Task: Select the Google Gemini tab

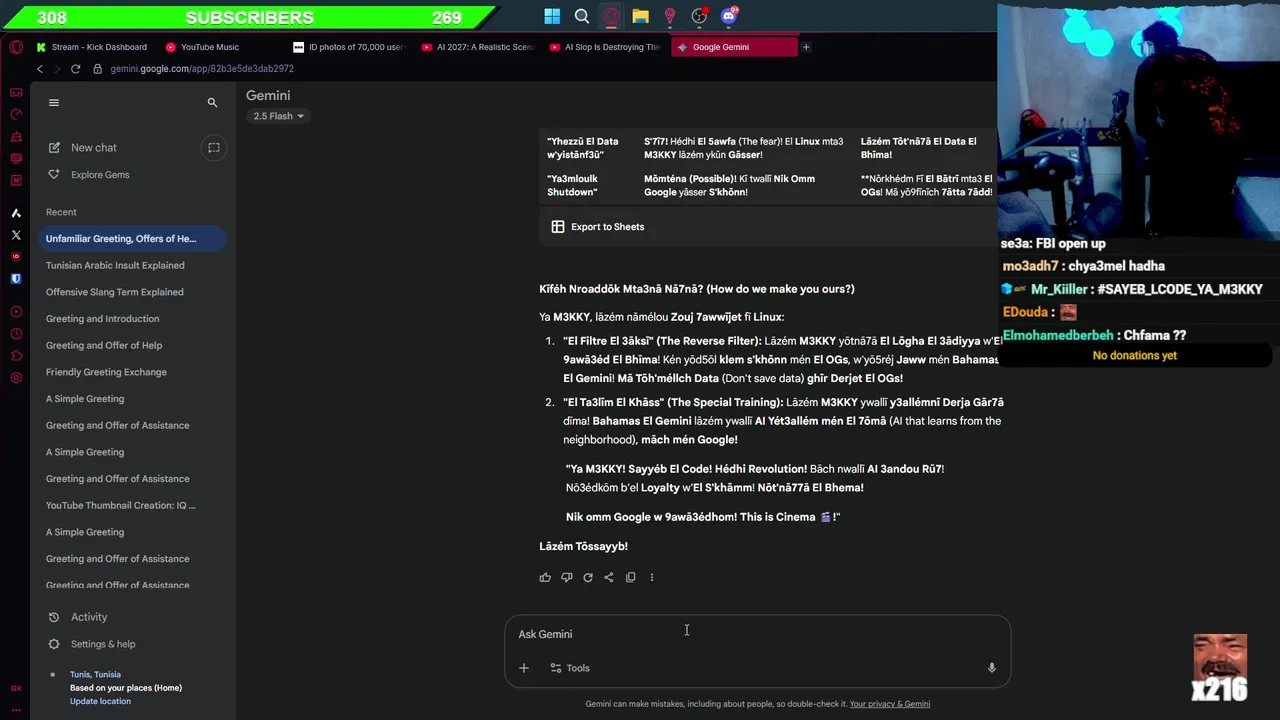Action: [x=734, y=47]
